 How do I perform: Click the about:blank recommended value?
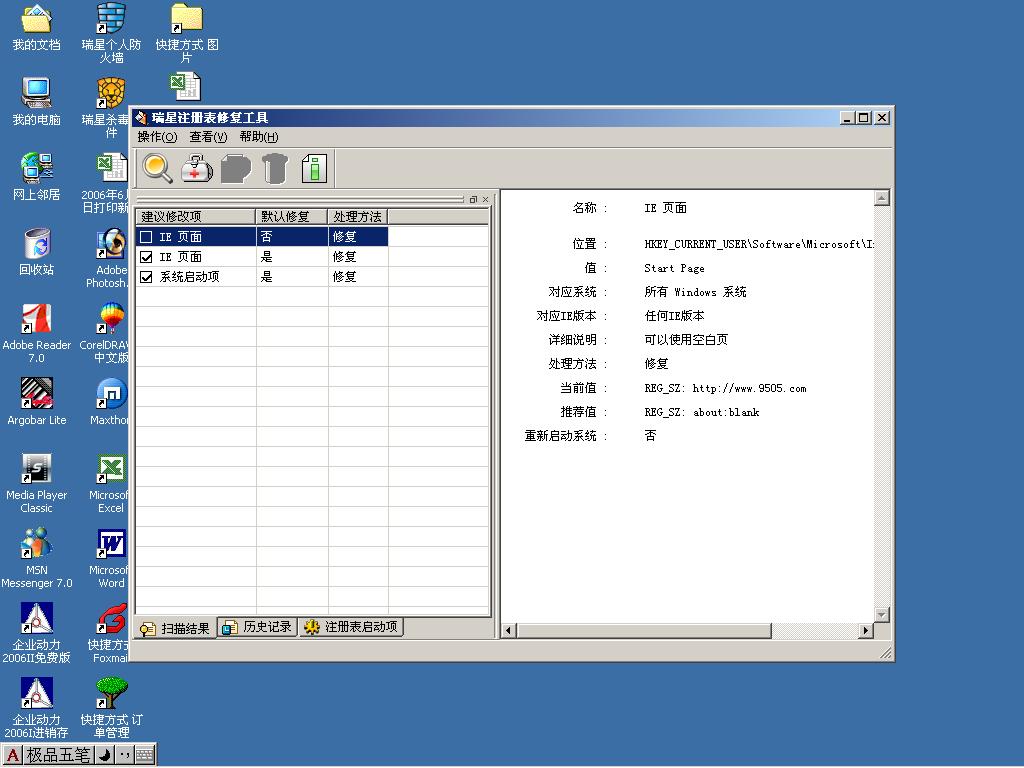726,412
